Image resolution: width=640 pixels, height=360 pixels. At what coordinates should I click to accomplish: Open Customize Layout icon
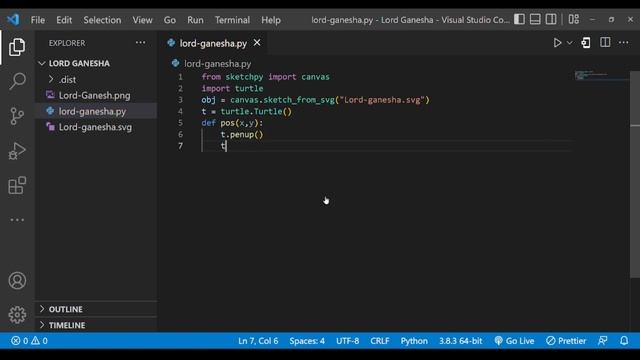coord(573,19)
